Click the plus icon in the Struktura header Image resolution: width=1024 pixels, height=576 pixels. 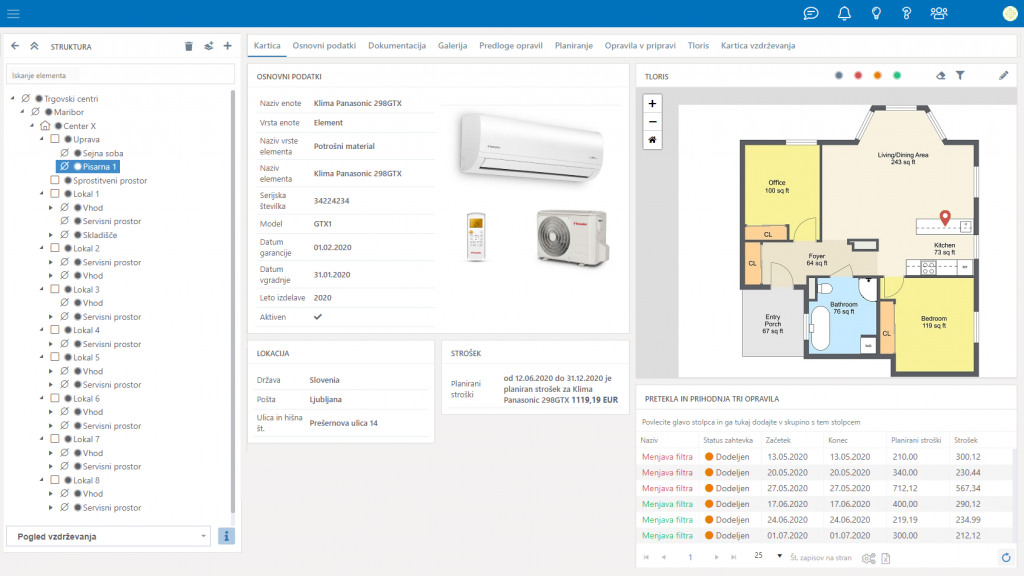click(227, 46)
